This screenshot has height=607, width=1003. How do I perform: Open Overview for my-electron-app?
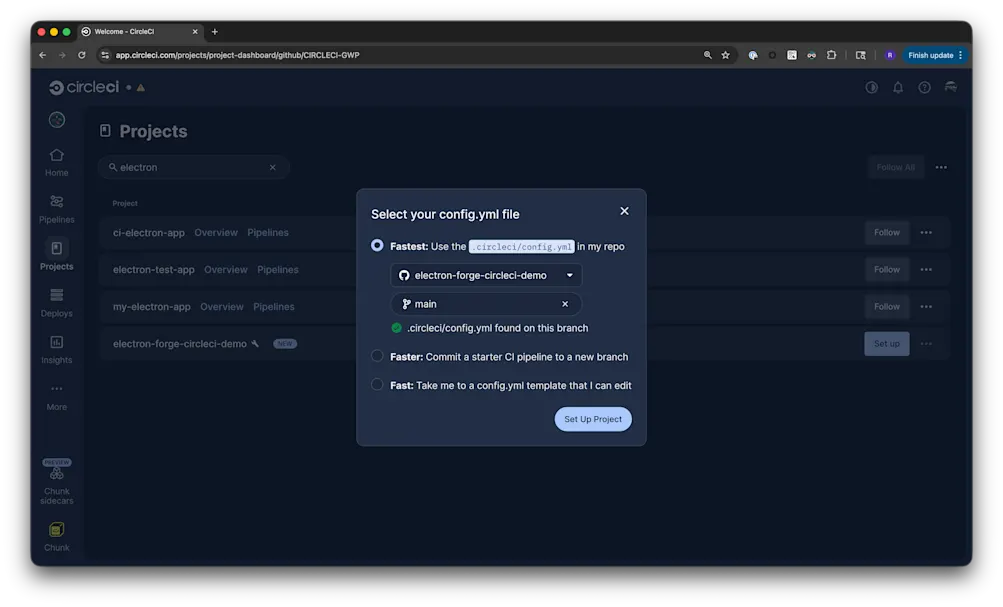tap(222, 307)
